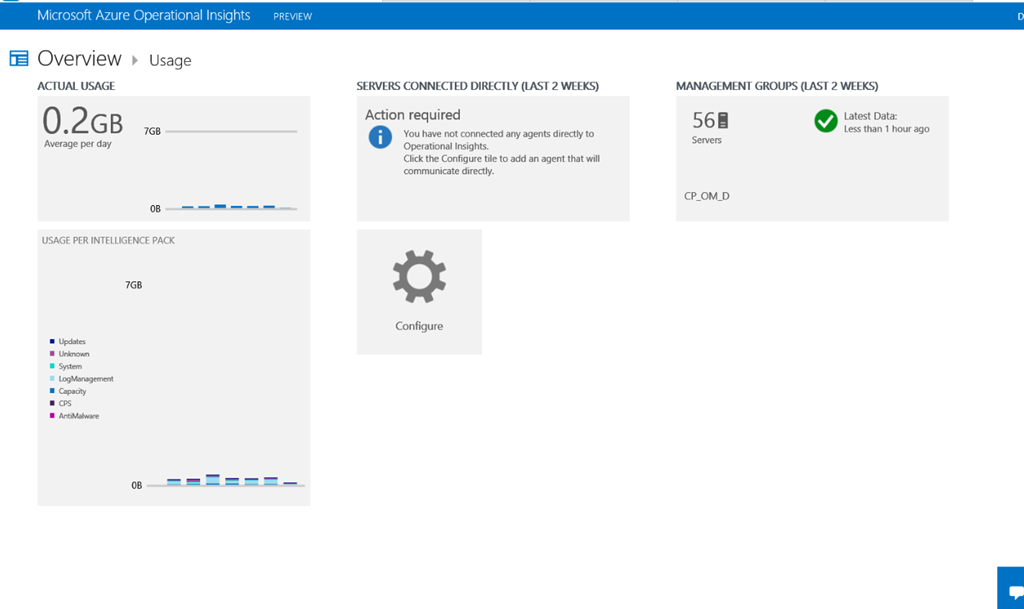Open the feedback chat icon
The width and height of the screenshot is (1024, 609).
pos(1011,588)
